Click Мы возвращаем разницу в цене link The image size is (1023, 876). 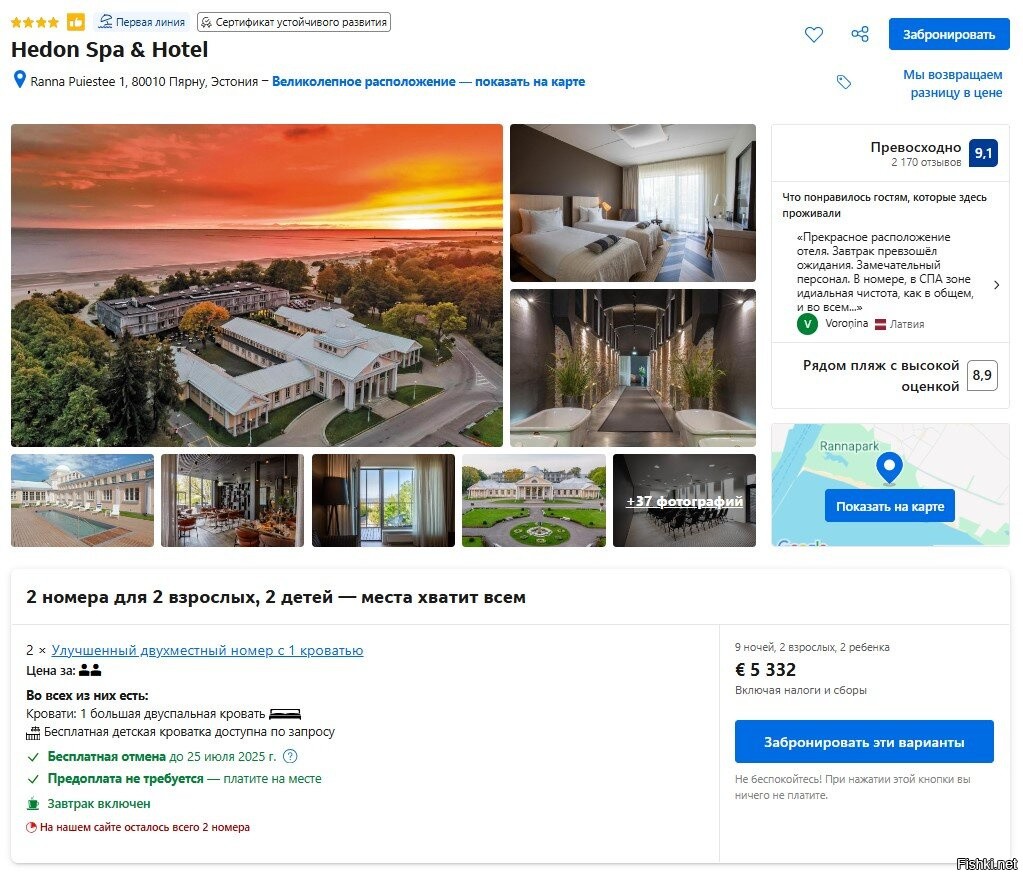pyautogui.click(x=953, y=83)
